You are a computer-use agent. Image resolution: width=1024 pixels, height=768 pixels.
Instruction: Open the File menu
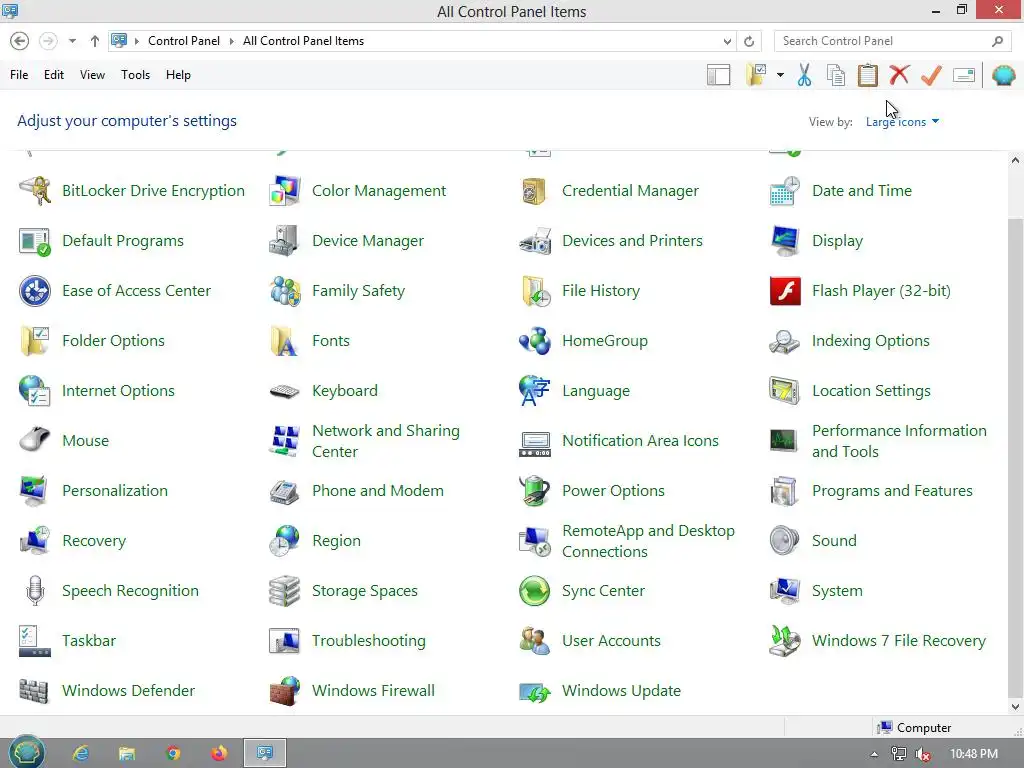coord(19,75)
